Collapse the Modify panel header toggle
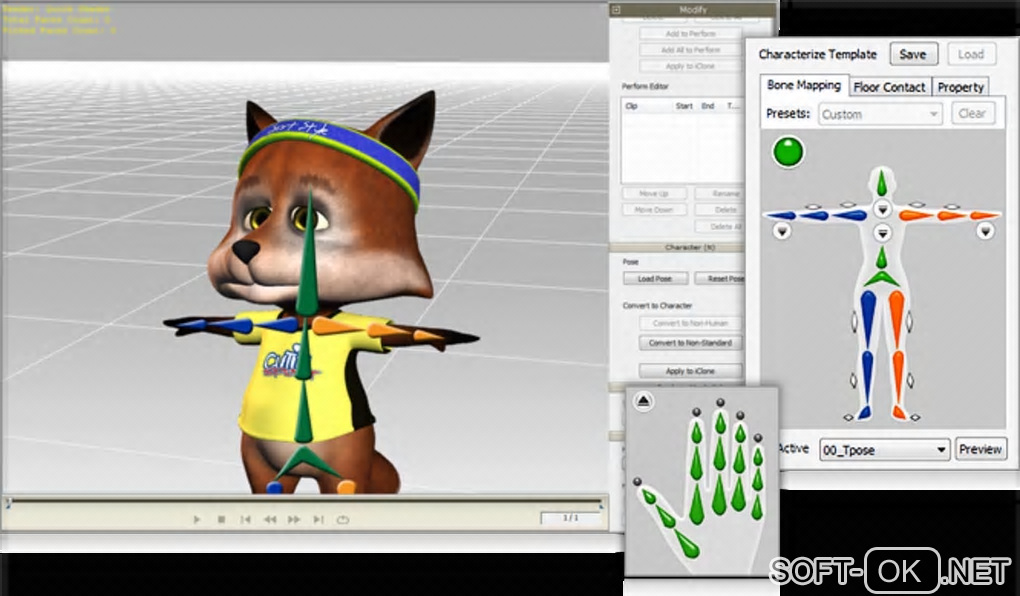Image resolution: width=1020 pixels, height=596 pixels. (616, 10)
